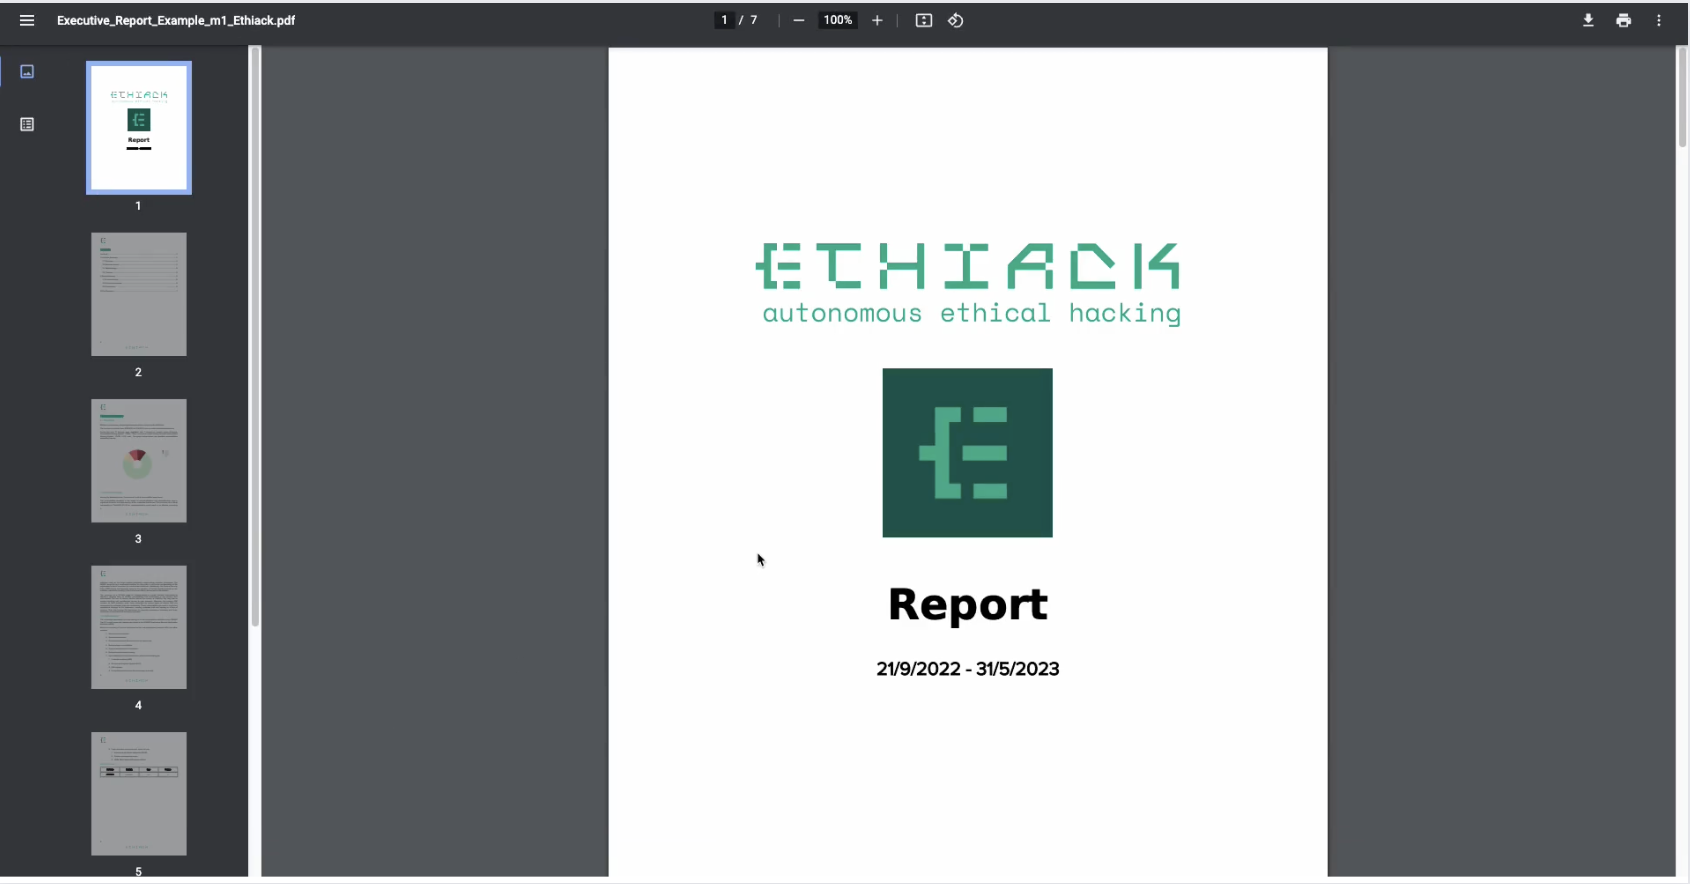Click the file name Executive_Report_Example_m1_Ethiack.pdf
The height and width of the screenshot is (884, 1690).
(x=176, y=20)
